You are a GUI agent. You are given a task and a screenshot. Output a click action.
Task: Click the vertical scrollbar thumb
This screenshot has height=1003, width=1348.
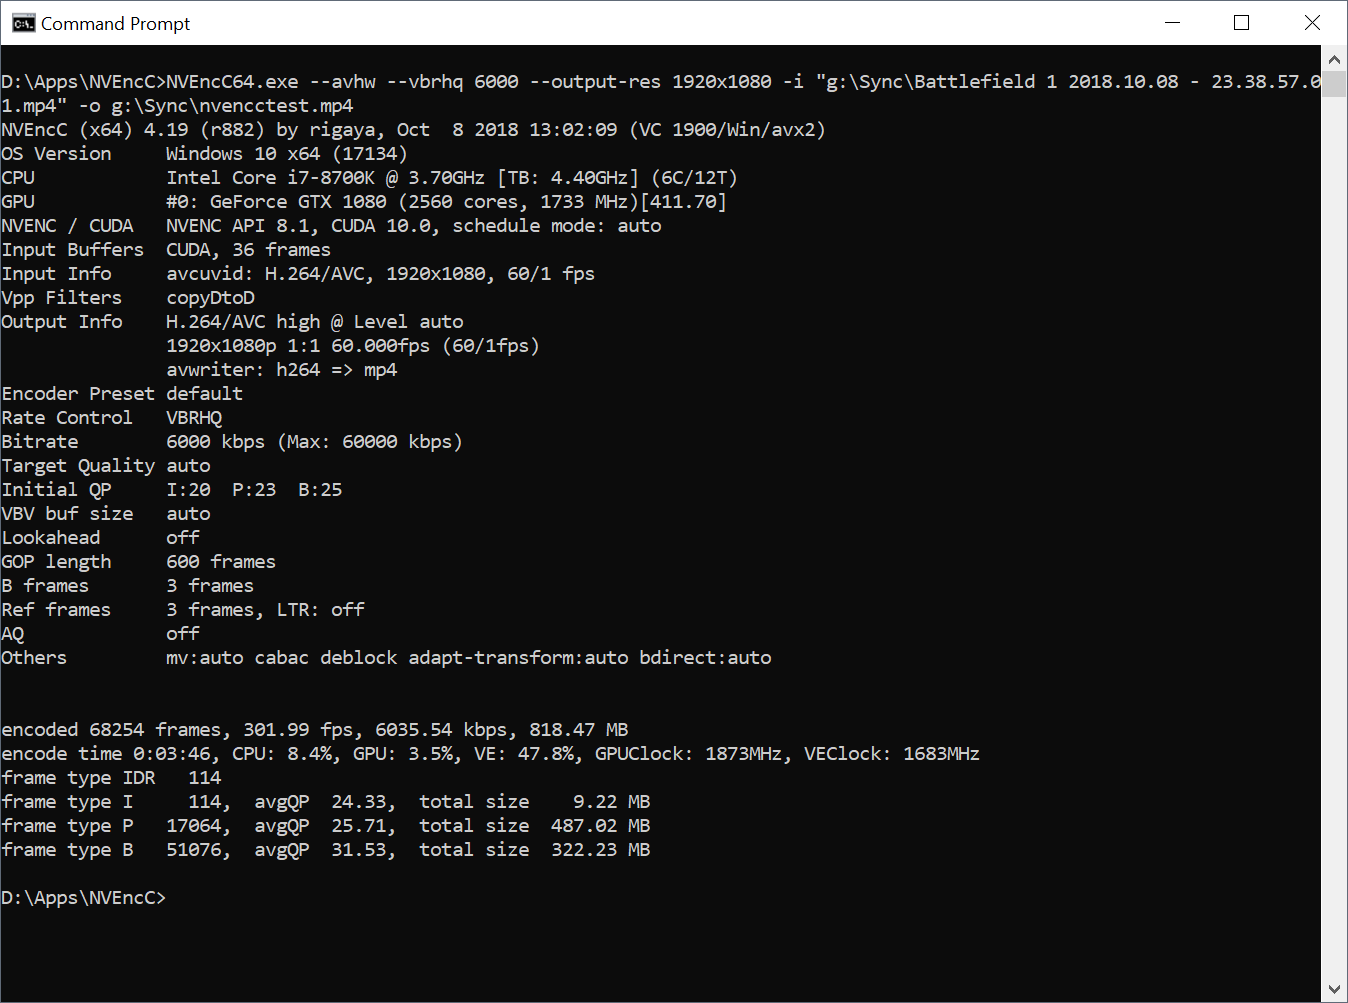pos(1334,84)
